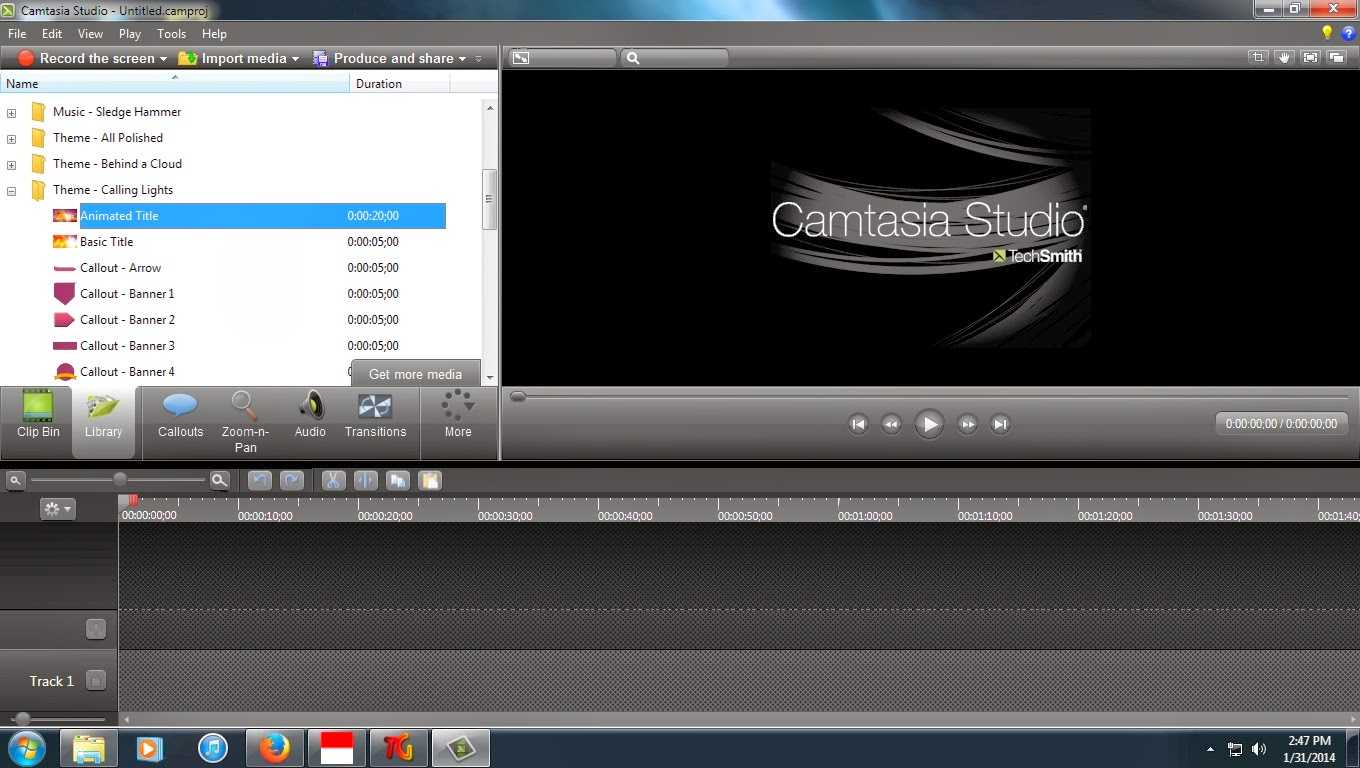Enable crop mode in the preview
Image resolution: width=1360 pixels, height=768 pixels.
pyautogui.click(x=1258, y=58)
